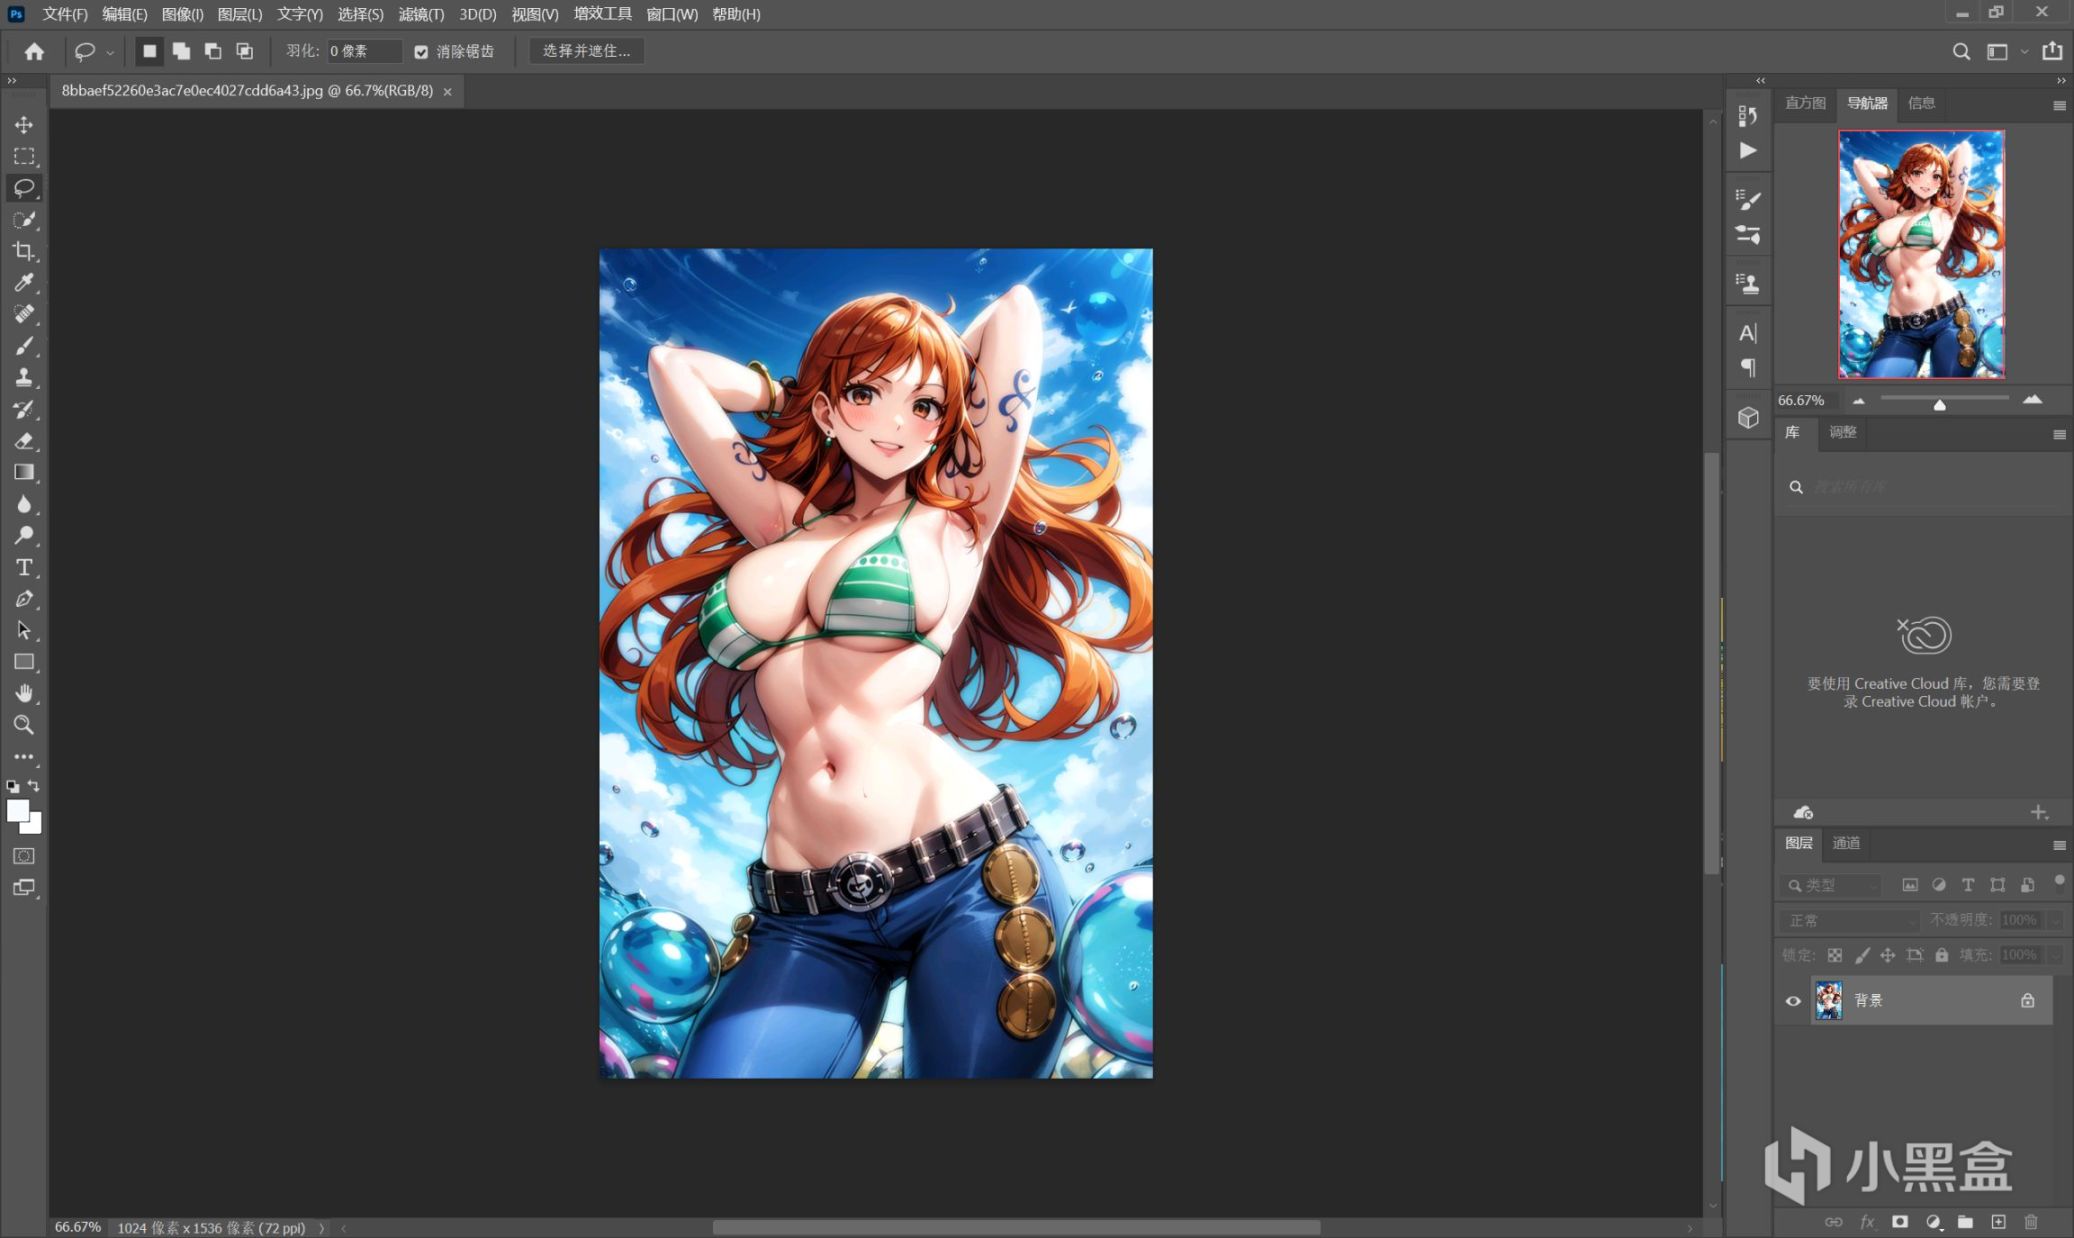Toggle lock all padlock in Layers
Viewport: 2074px width, 1238px height.
click(x=1941, y=955)
